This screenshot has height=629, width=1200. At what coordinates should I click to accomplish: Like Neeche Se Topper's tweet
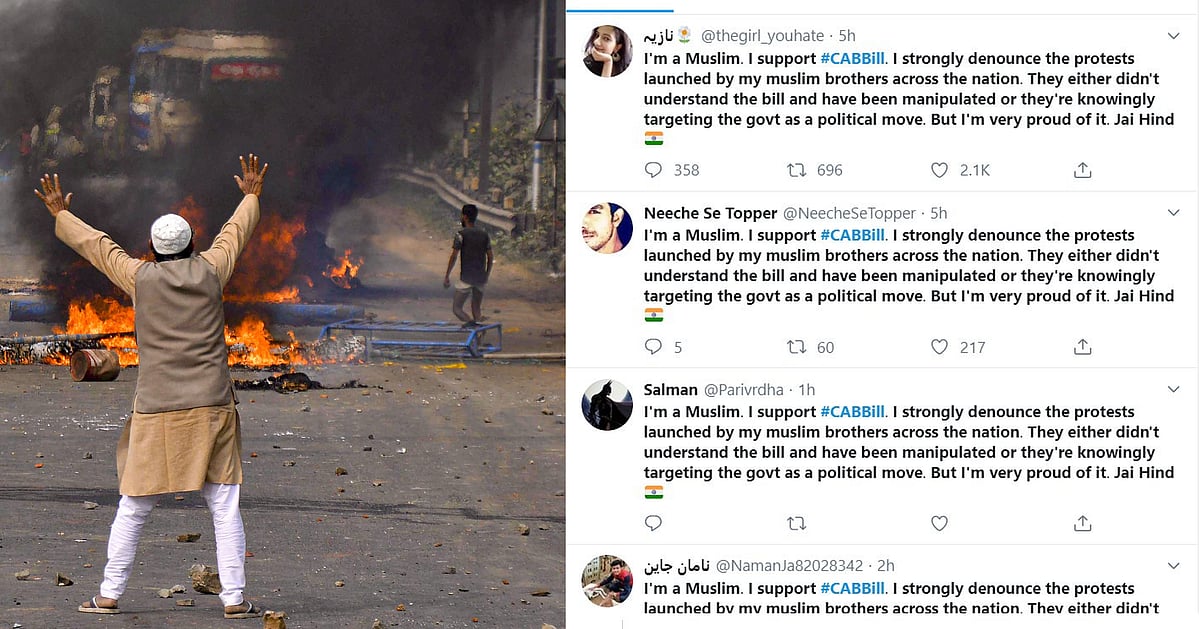[x=939, y=347]
